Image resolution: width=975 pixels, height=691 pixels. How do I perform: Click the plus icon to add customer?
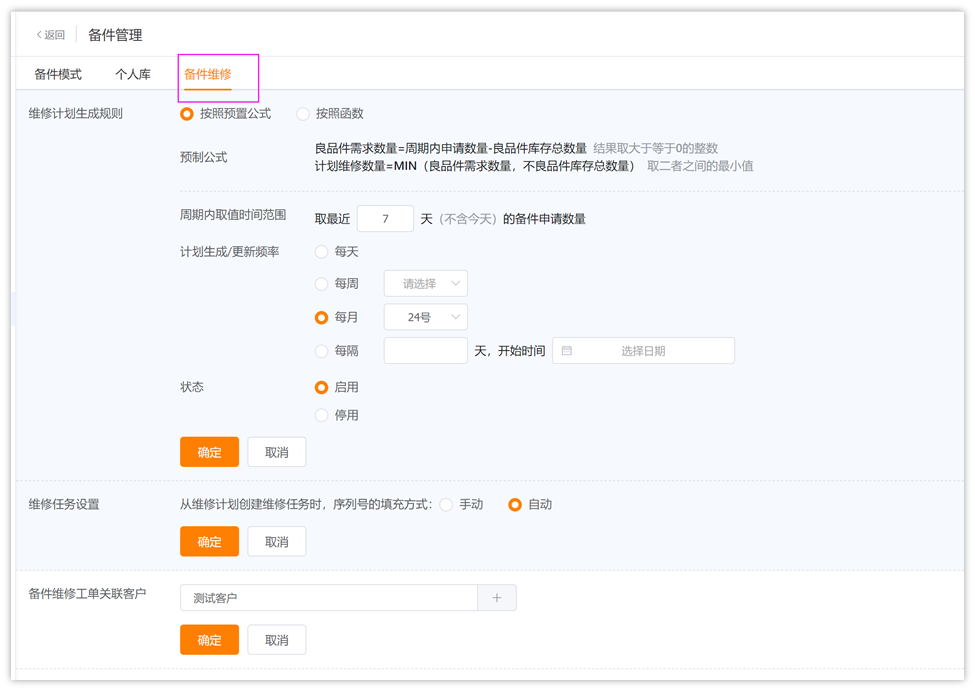point(497,598)
